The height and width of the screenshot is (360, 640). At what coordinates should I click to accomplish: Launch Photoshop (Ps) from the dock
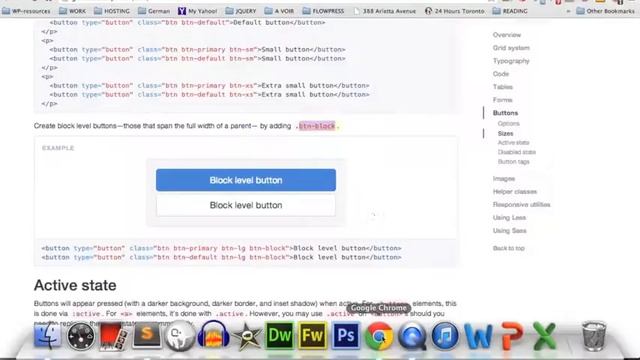coord(346,336)
